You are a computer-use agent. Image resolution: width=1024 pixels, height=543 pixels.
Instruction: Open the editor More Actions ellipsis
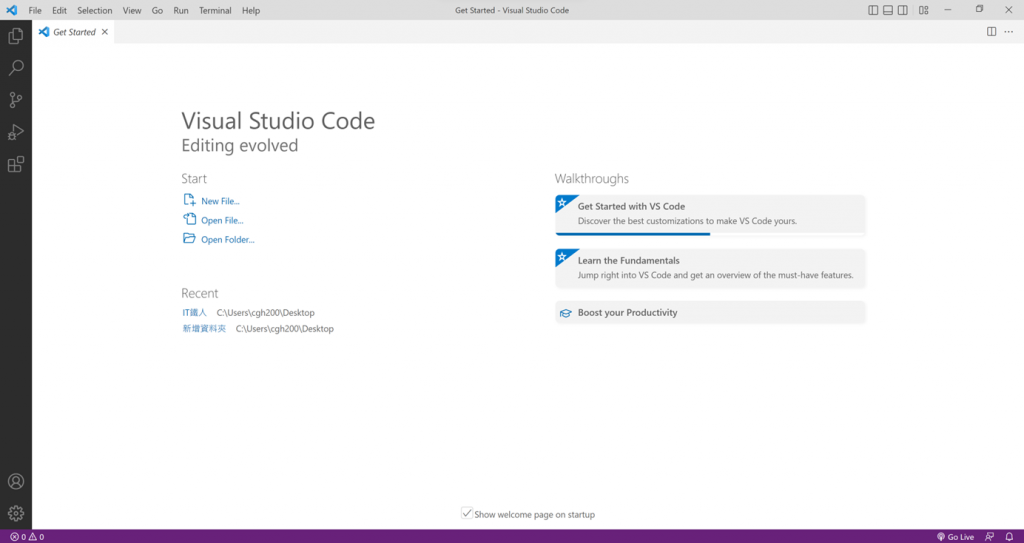tap(1009, 31)
